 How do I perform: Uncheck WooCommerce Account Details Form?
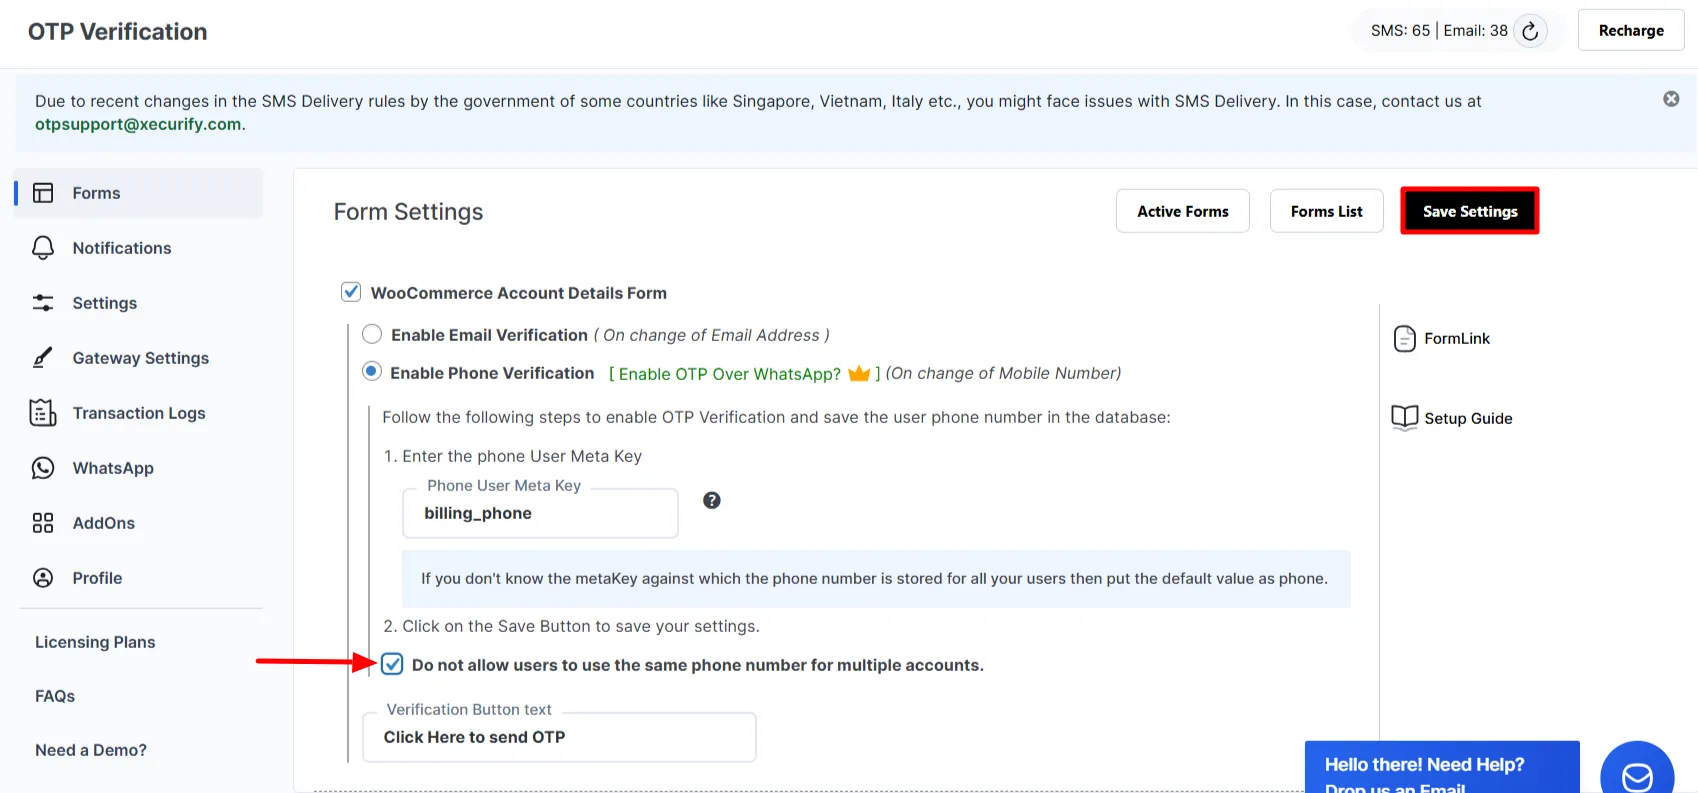coord(351,291)
